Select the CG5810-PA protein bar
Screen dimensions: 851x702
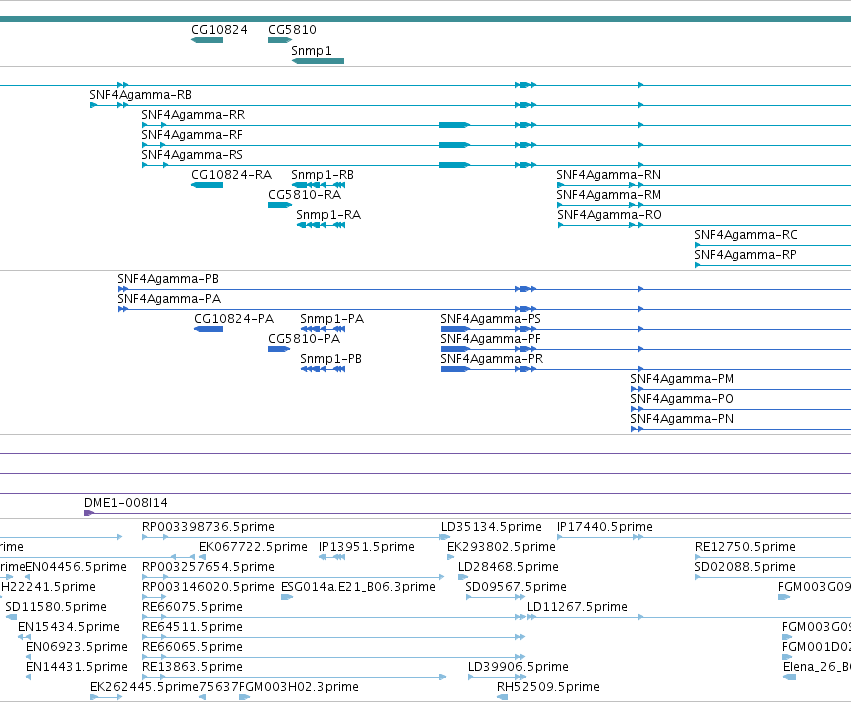[x=279, y=349]
